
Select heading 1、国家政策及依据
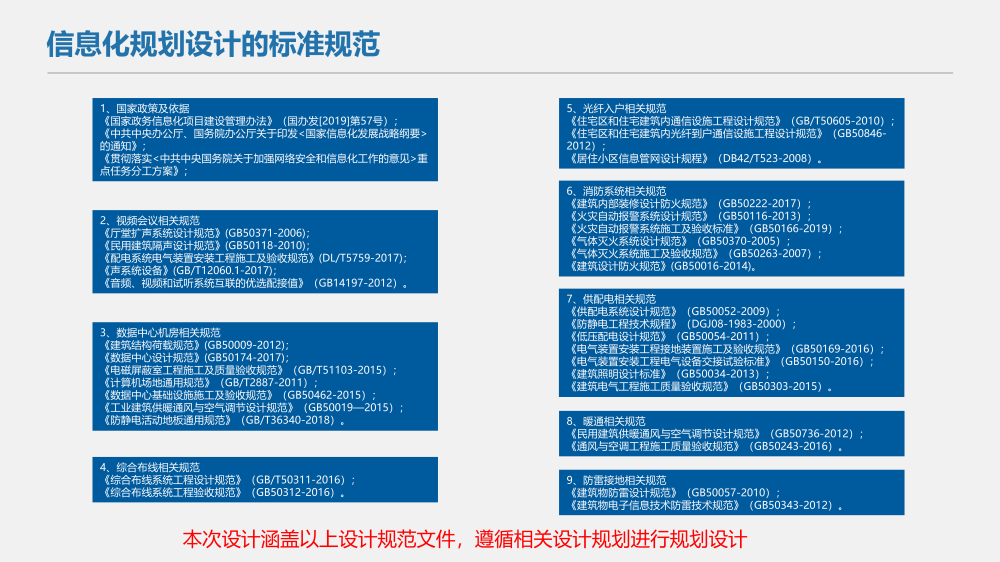(145, 108)
